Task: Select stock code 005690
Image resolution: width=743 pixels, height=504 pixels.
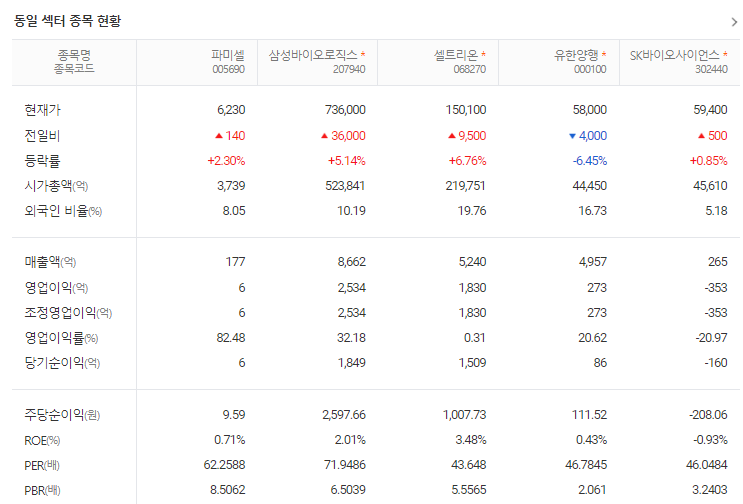Action: coord(228,69)
